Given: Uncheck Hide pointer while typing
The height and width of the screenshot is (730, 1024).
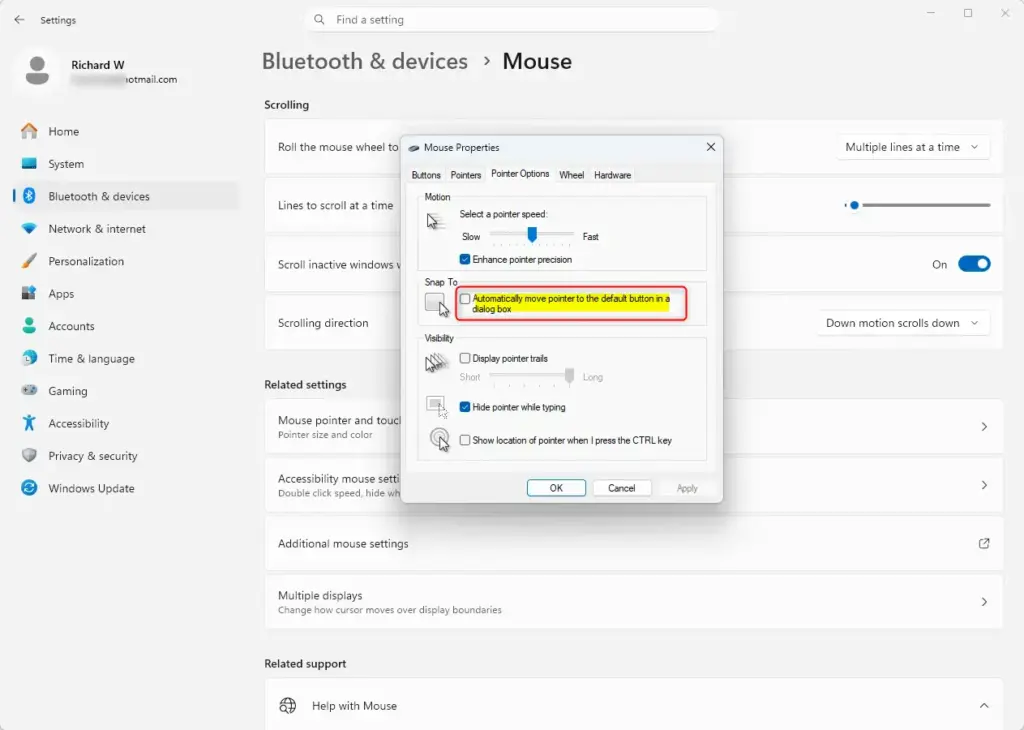Looking at the screenshot, I should (x=465, y=407).
